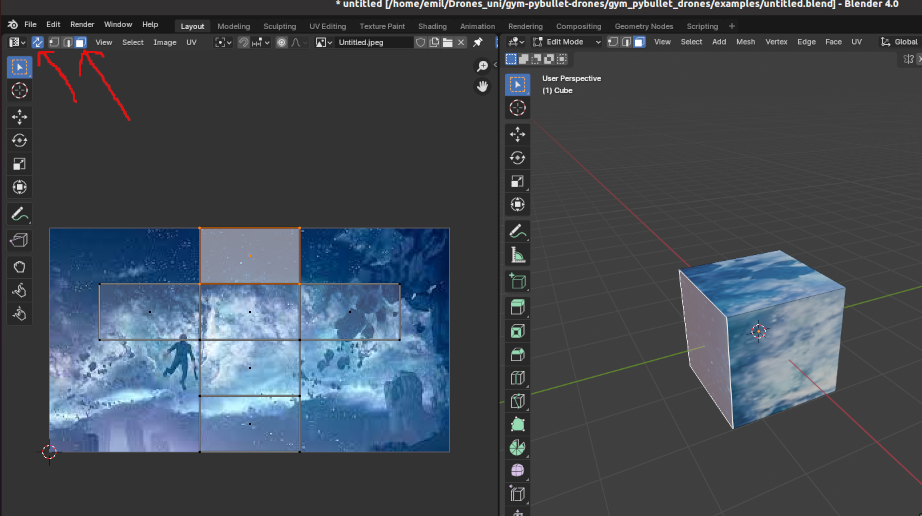
Task: Enable vertex select mode in UV editor header
Action: [x=54, y=42]
